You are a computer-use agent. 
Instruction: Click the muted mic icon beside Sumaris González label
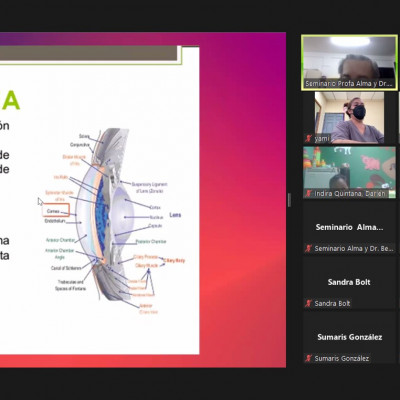[308, 358]
